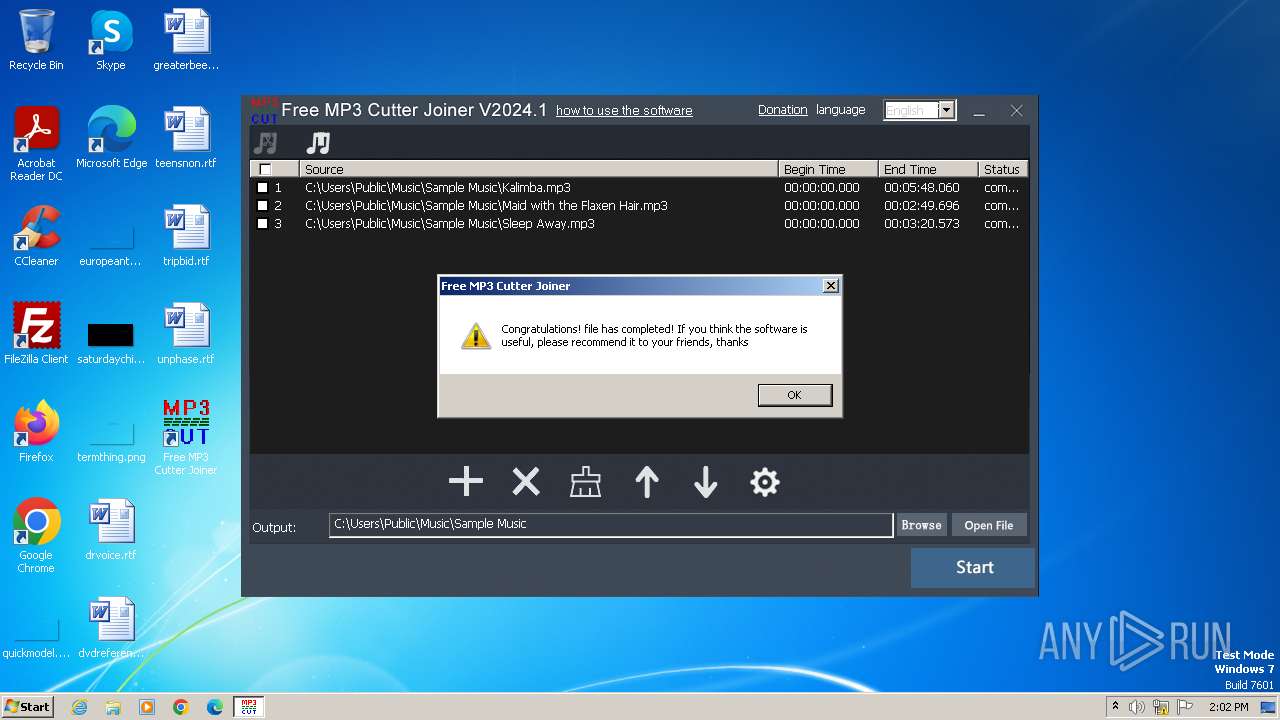Select the Sleep Away.mp3 source path
The height and width of the screenshot is (720, 1280).
450,224
